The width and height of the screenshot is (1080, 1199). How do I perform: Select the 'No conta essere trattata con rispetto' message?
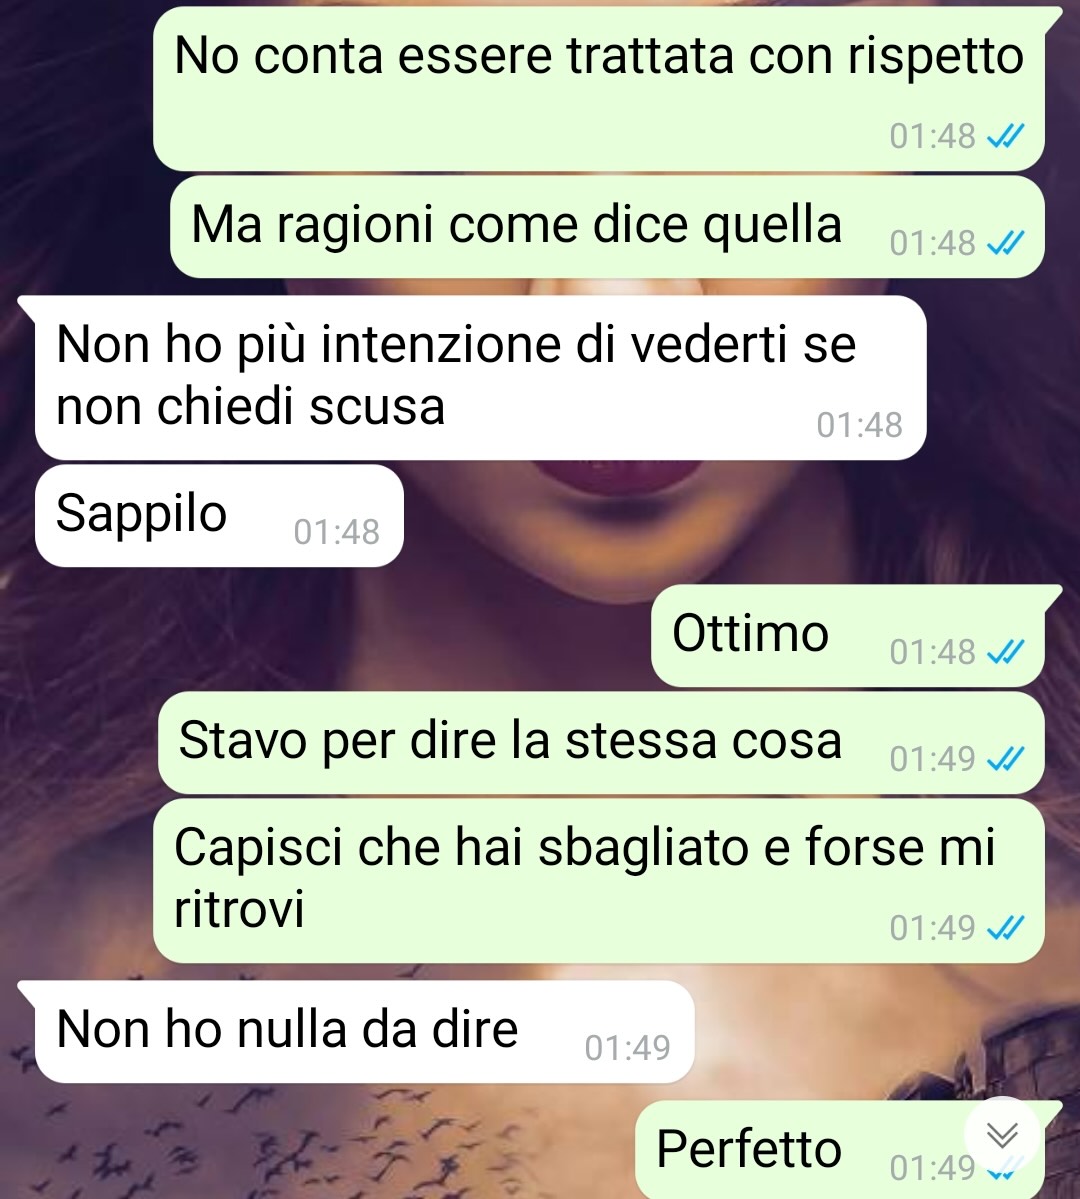tap(599, 89)
